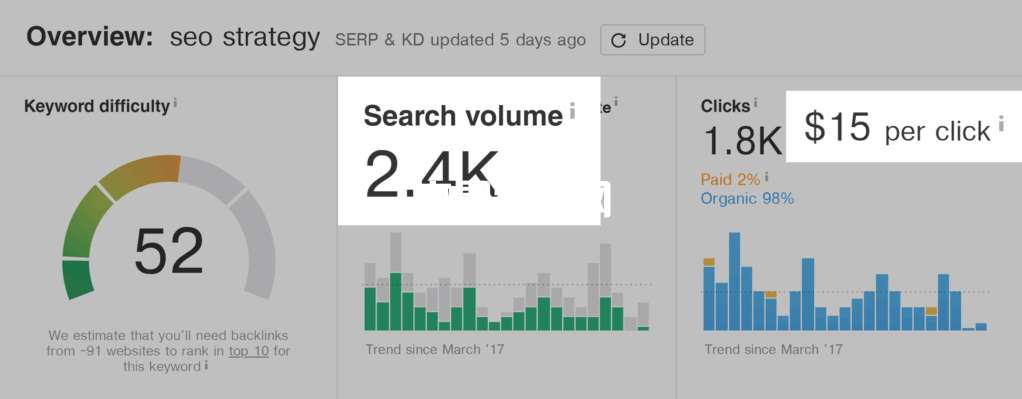The height and width of the screenshot is (399, 1022).
Task: Click the Update button
Action: 652,40
